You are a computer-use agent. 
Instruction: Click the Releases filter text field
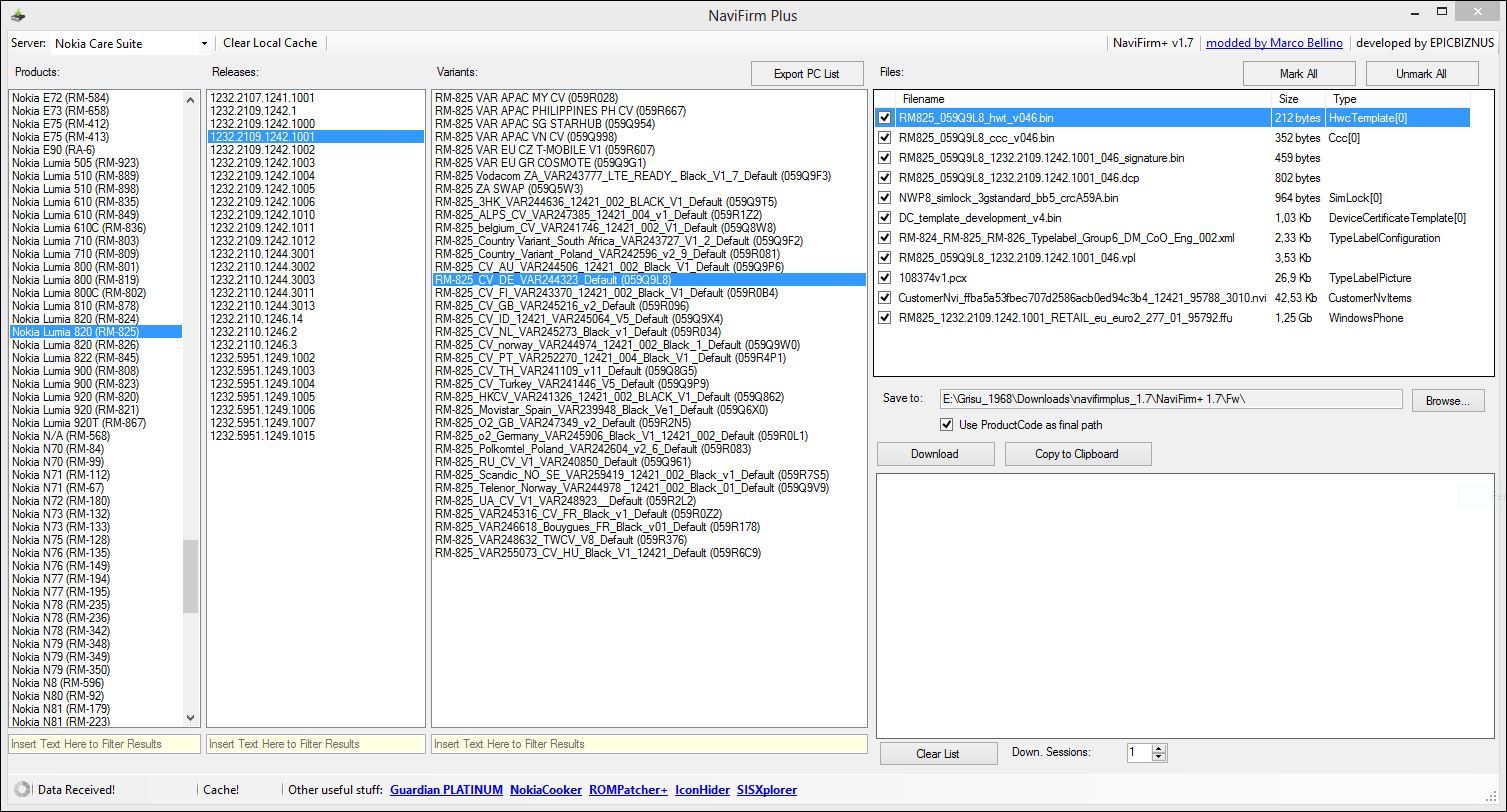point(315,744)
